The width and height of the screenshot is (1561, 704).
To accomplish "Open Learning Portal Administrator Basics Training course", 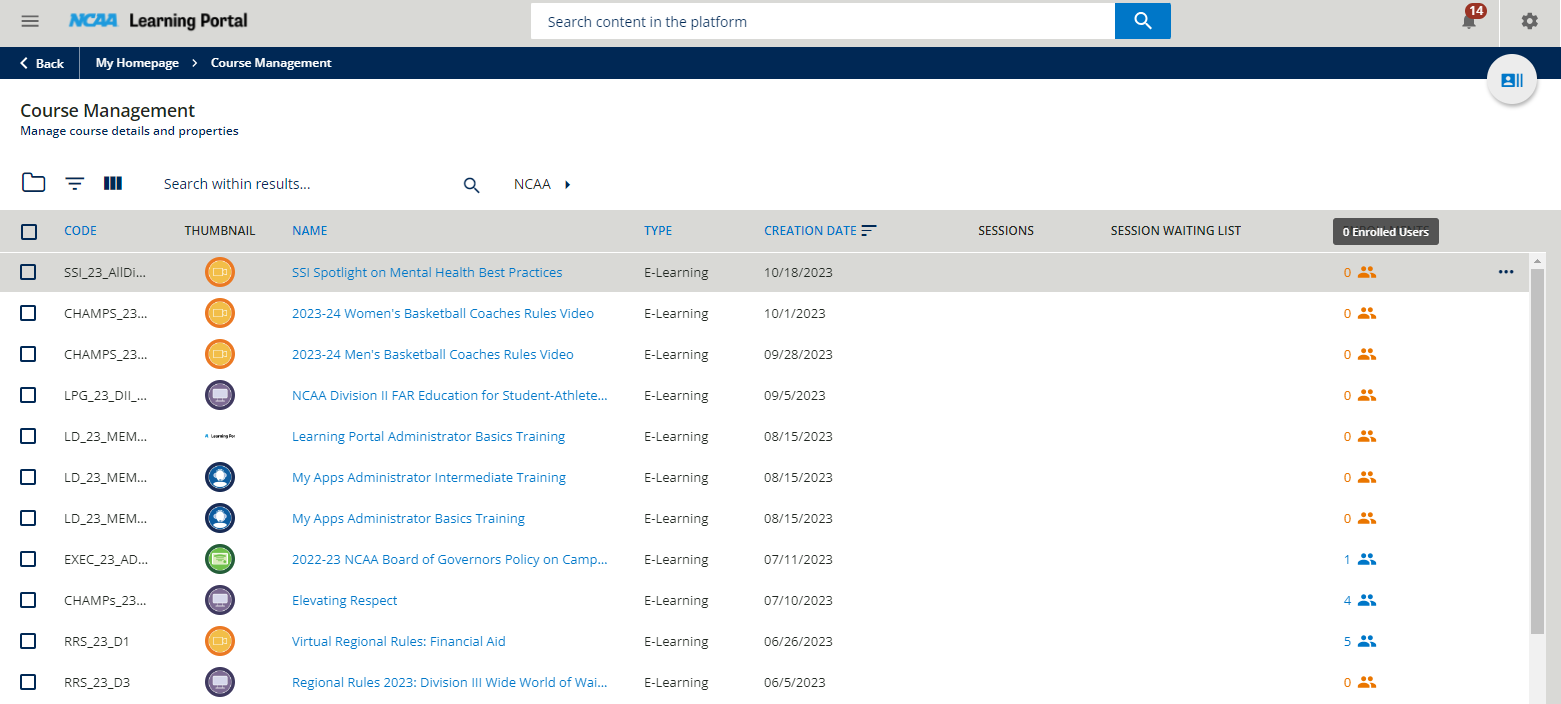I will [428, 436].
